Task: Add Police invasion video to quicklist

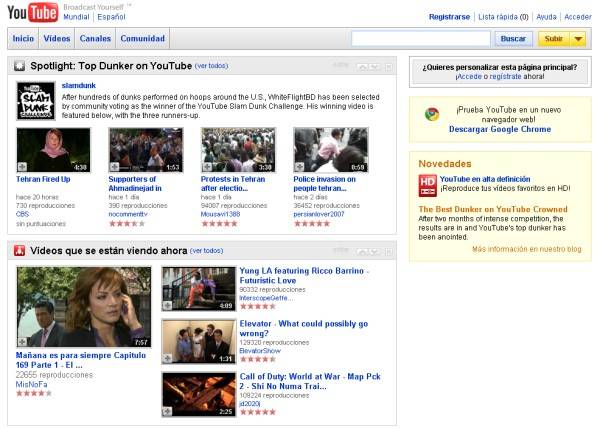Action: pos(300,167)
